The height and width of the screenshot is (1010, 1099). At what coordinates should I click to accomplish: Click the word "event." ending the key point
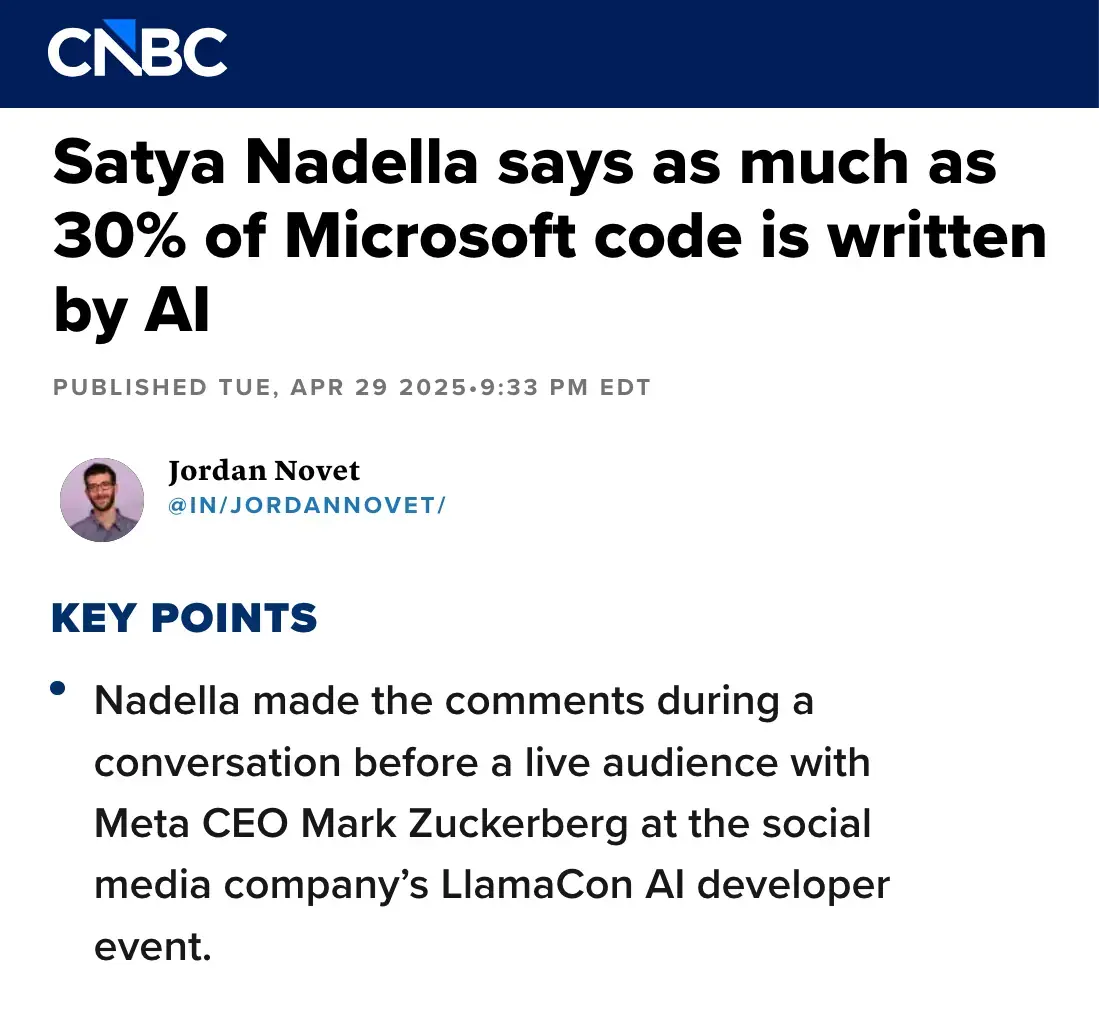click(153, 946)
